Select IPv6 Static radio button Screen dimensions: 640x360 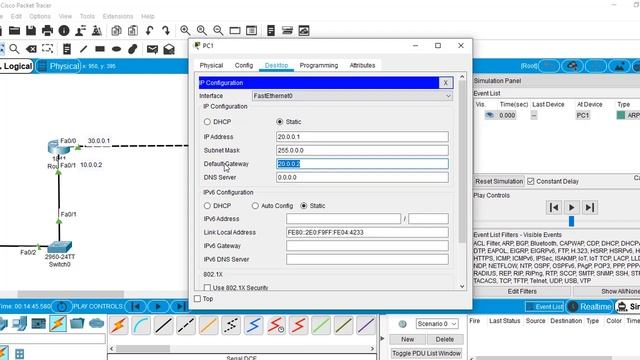tap(304, 206)
